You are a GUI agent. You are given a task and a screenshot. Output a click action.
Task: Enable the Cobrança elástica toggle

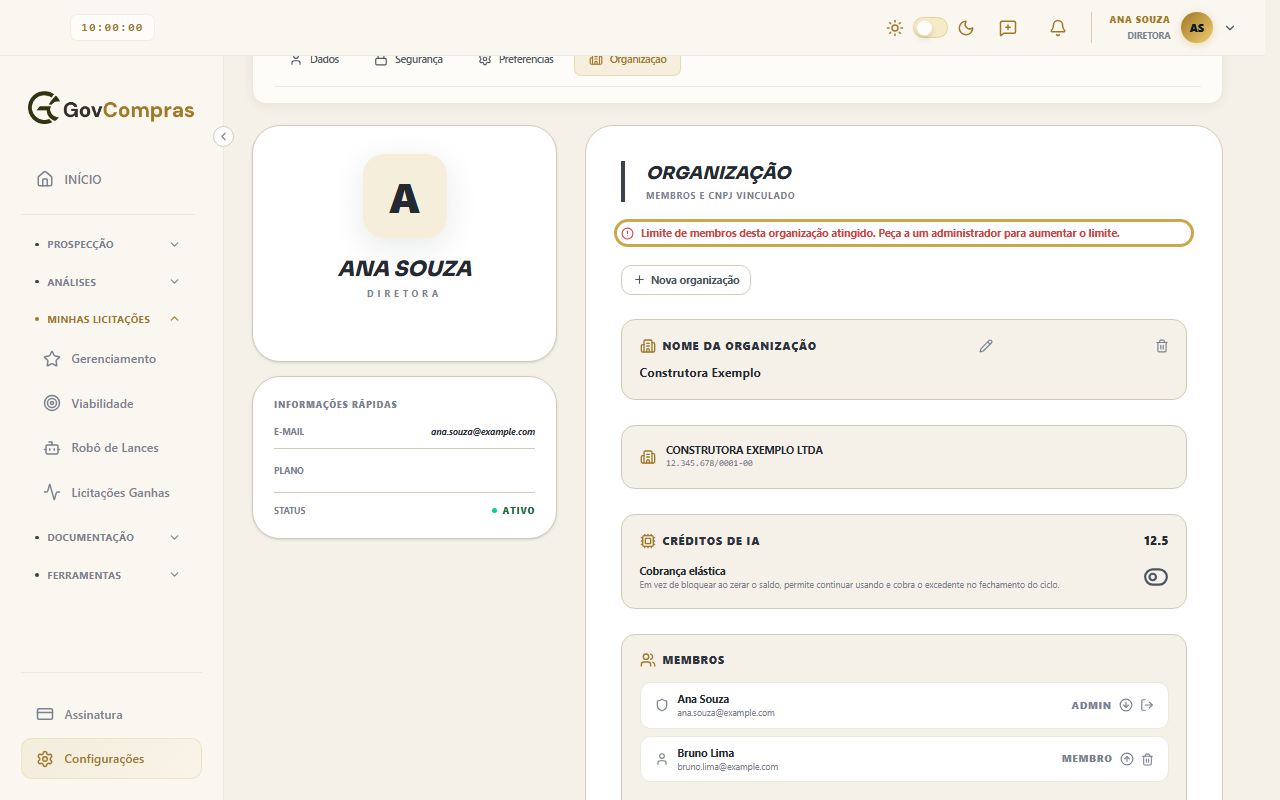1156,577
